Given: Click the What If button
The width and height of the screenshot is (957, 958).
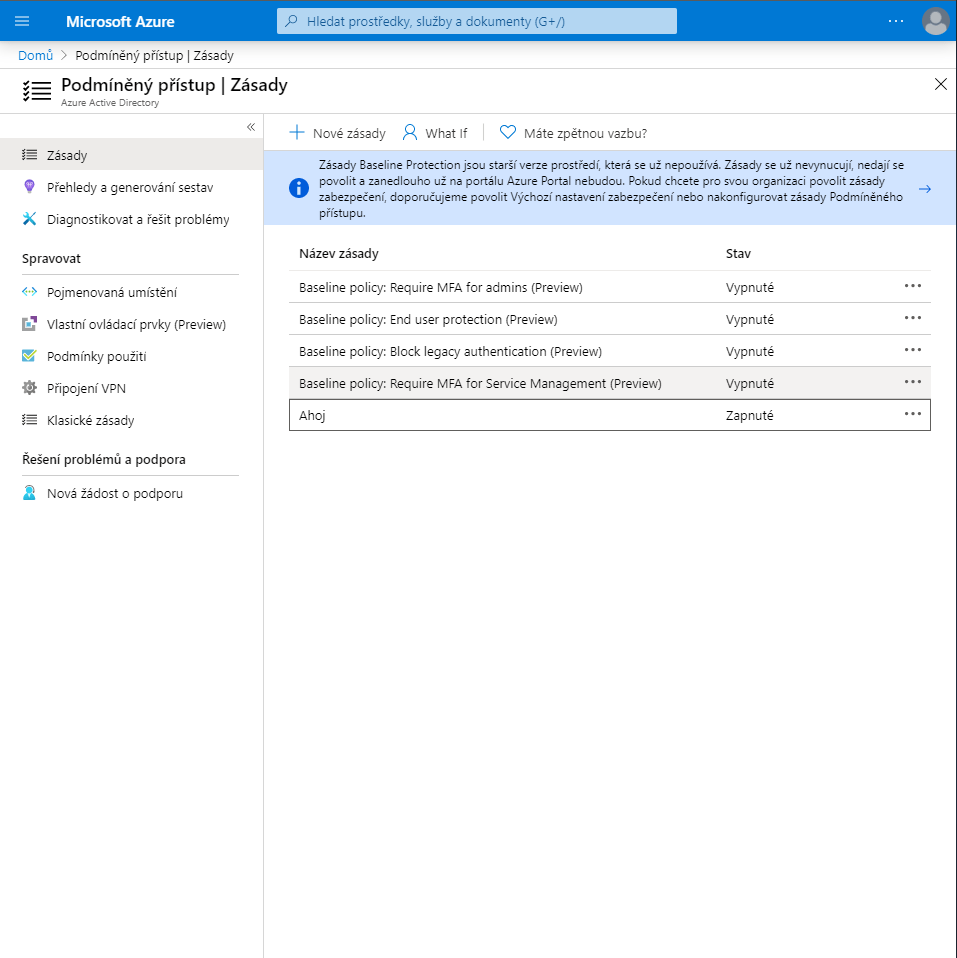Looking at the screenshot, I should click(435, 133).
